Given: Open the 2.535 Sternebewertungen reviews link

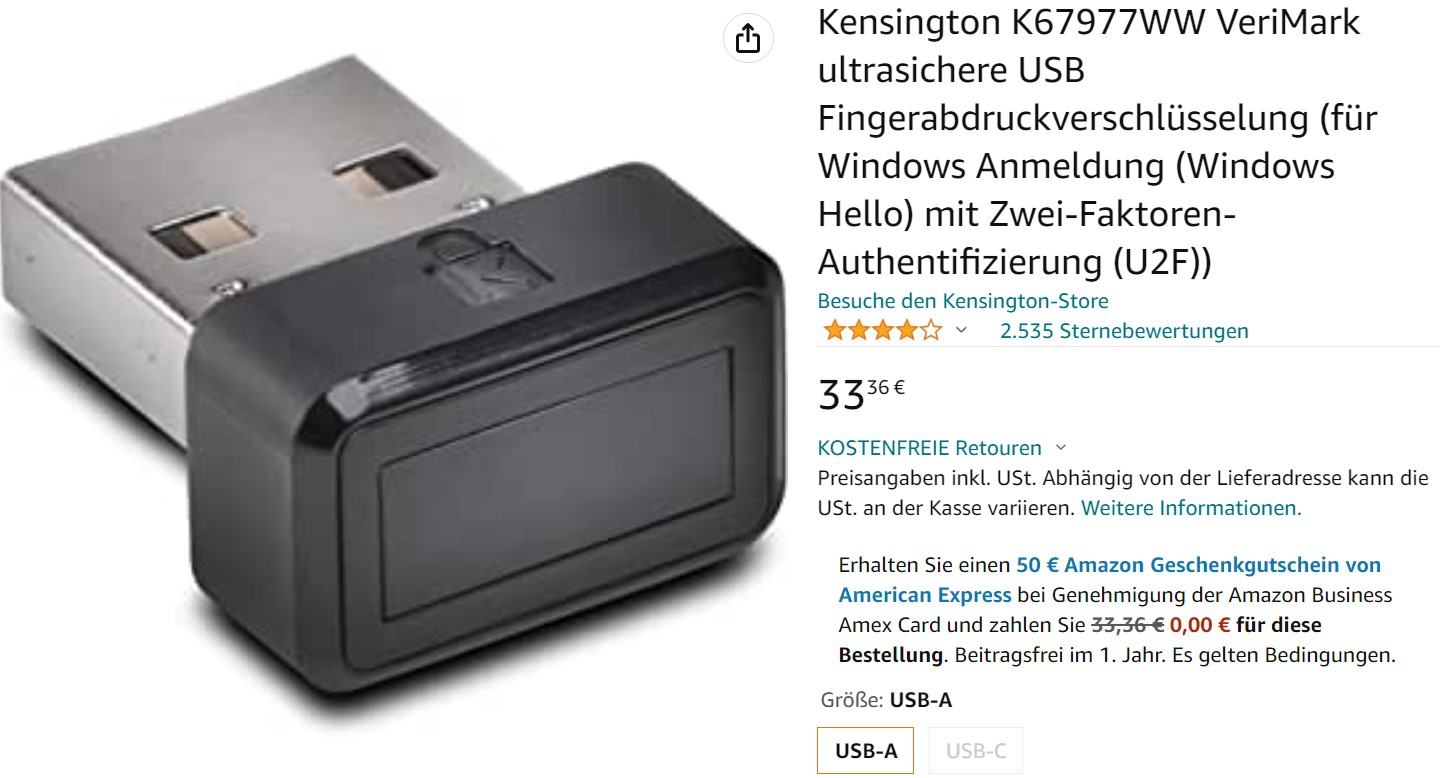Looking at the screenshot, I should click(x=1124, y=331).
